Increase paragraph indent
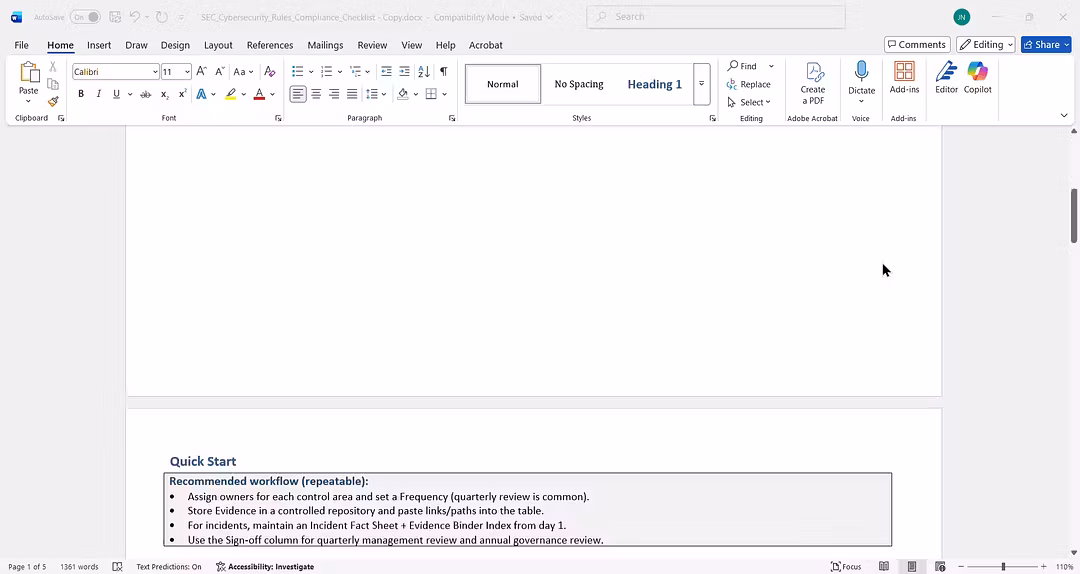 404,72
